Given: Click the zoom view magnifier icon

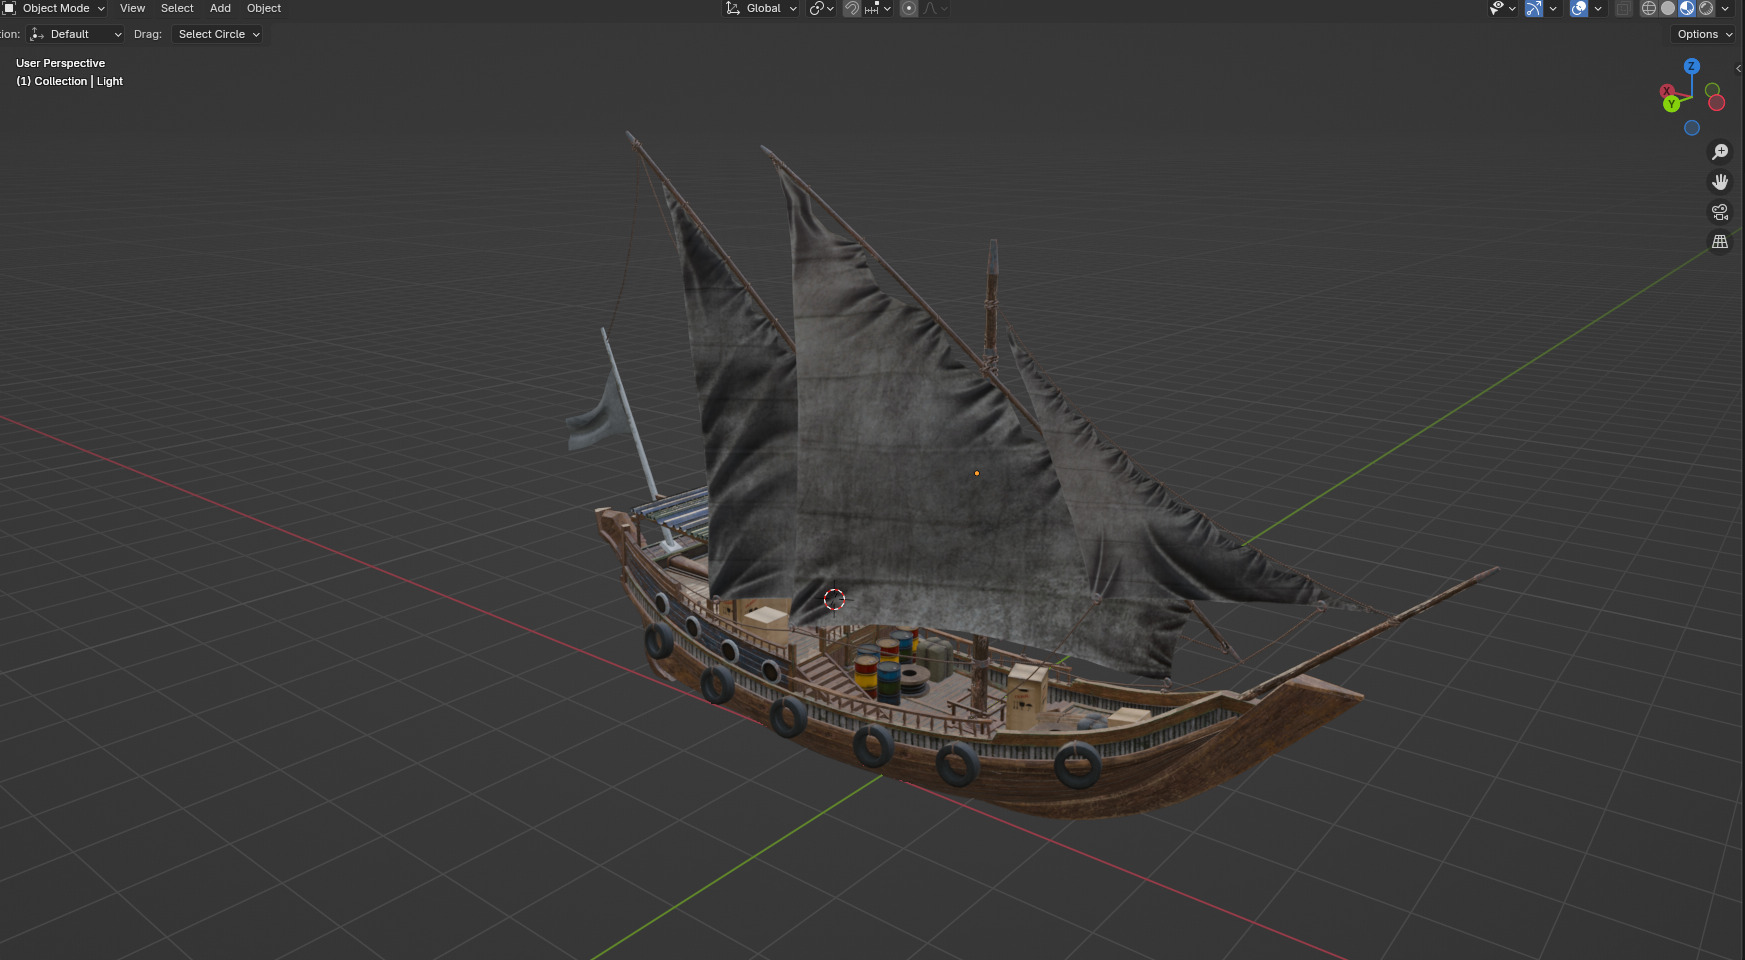Looking at the screenshot, I should click(x=1720, y=152).
